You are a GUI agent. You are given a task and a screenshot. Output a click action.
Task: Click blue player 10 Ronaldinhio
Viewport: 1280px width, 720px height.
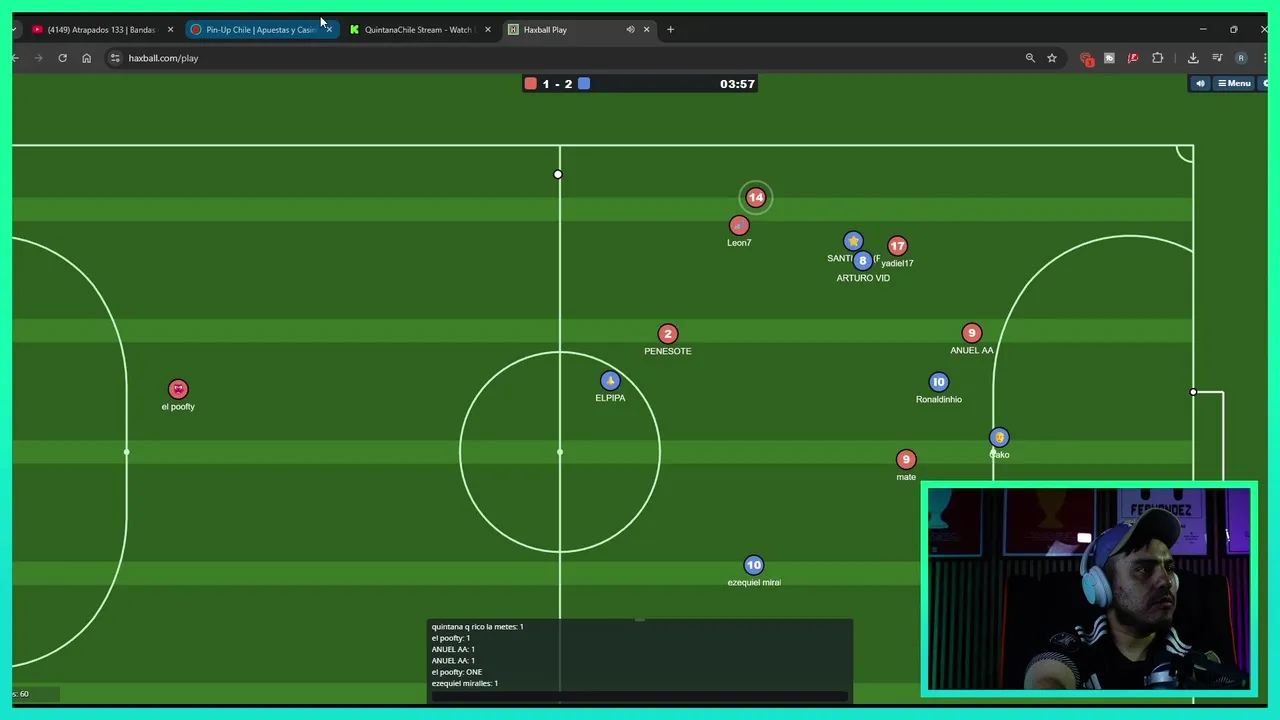click(x=938, y=382)
